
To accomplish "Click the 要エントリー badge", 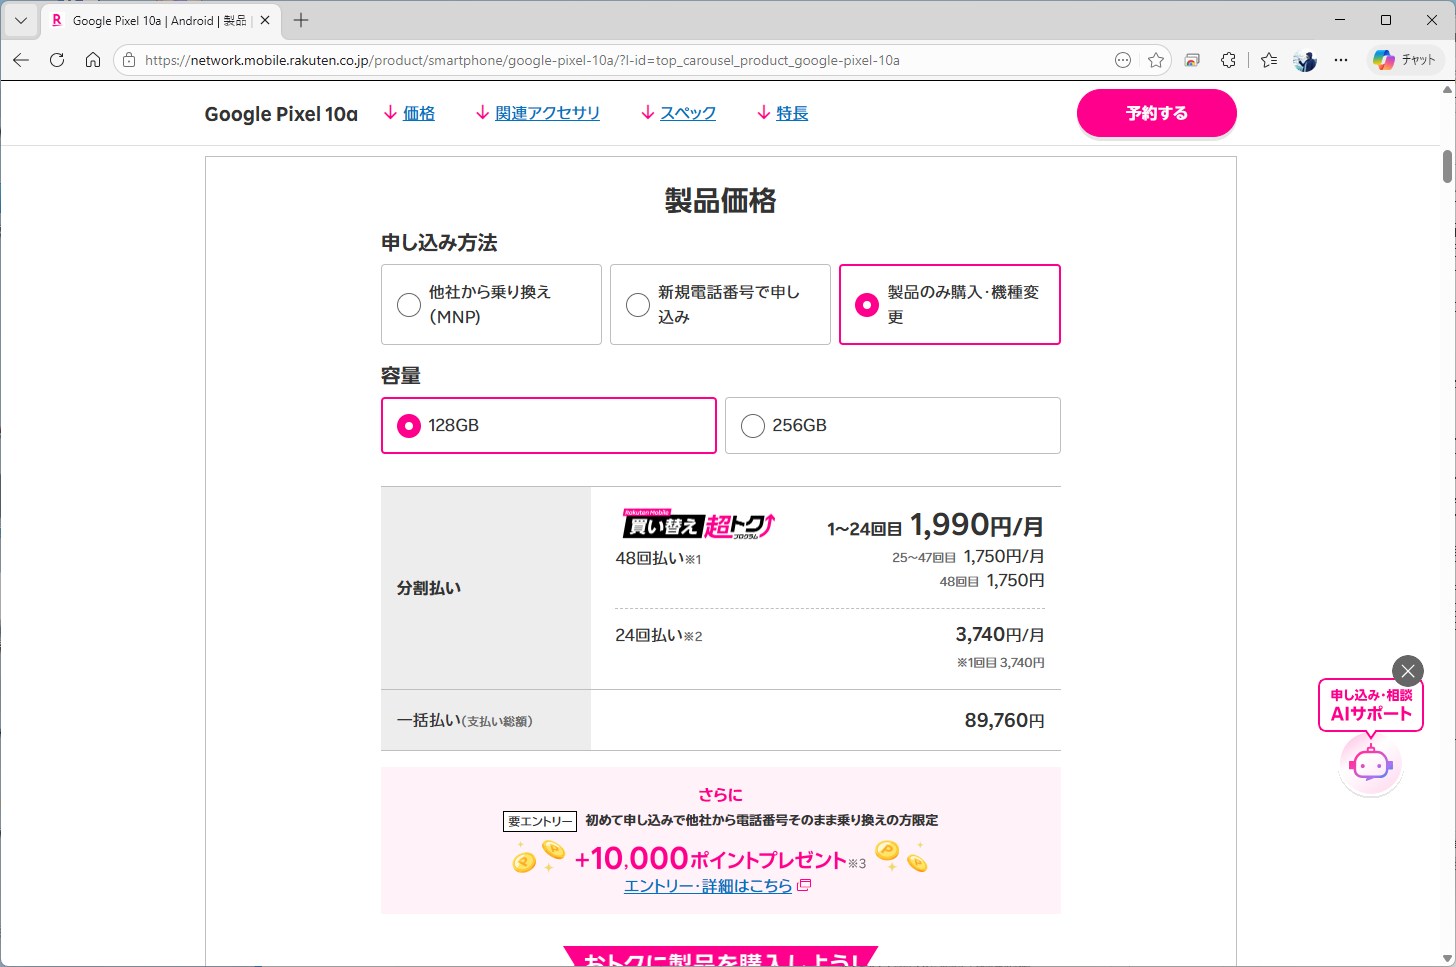I will coord(540,821).
